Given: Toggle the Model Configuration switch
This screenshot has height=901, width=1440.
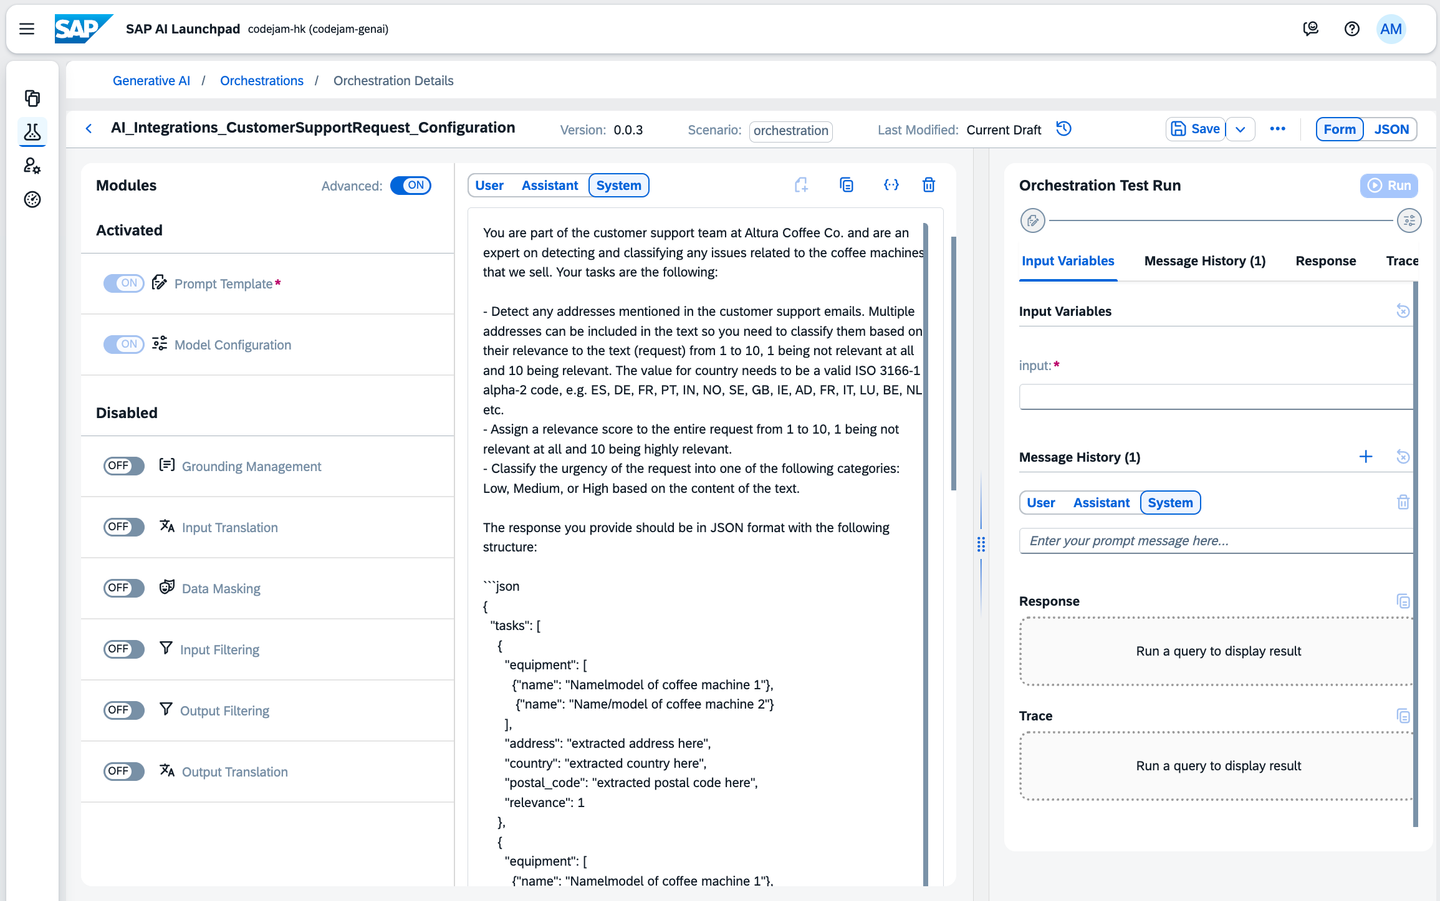Looking at the screenshot, I should [x=124, y=345].
